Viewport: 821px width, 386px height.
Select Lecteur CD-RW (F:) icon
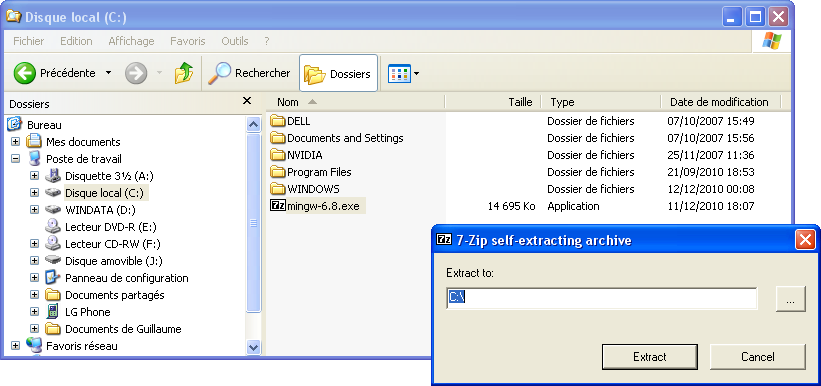[53, 243]
